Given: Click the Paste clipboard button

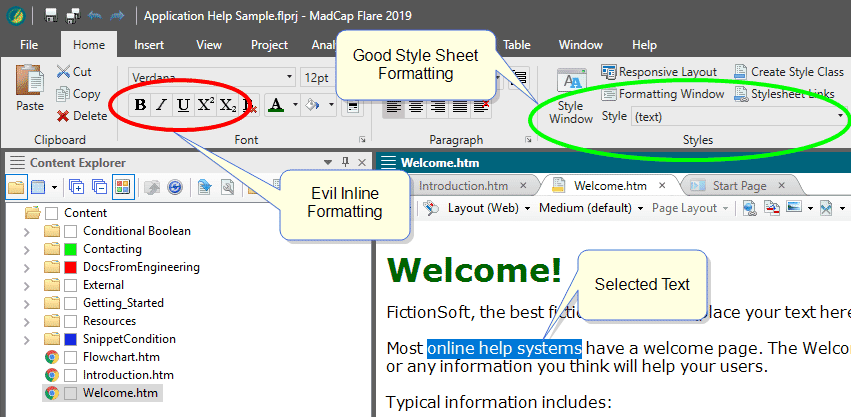Looking at the screenshot, I should click(x=30, y=88).
